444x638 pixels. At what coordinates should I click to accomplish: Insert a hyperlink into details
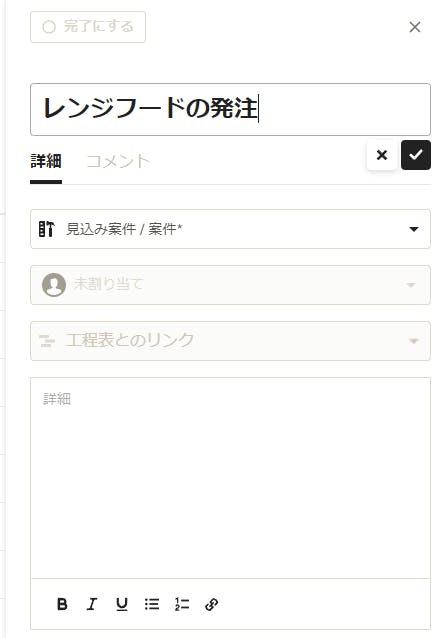pyautogui.click(x=212, y=604)
